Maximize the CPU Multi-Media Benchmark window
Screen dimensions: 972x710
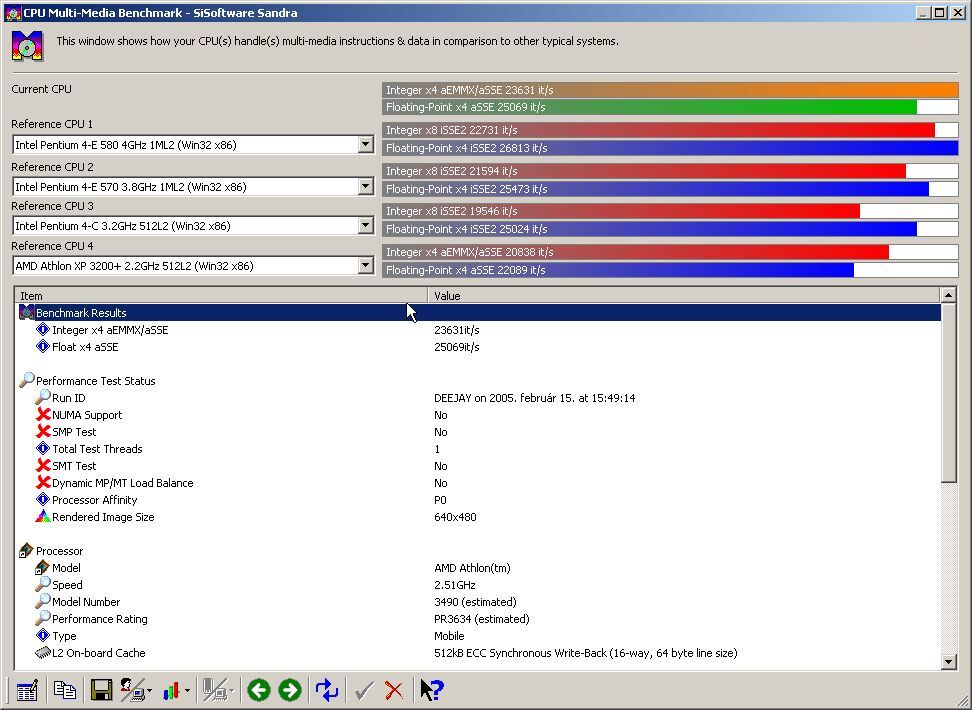[x=940, y=12]
